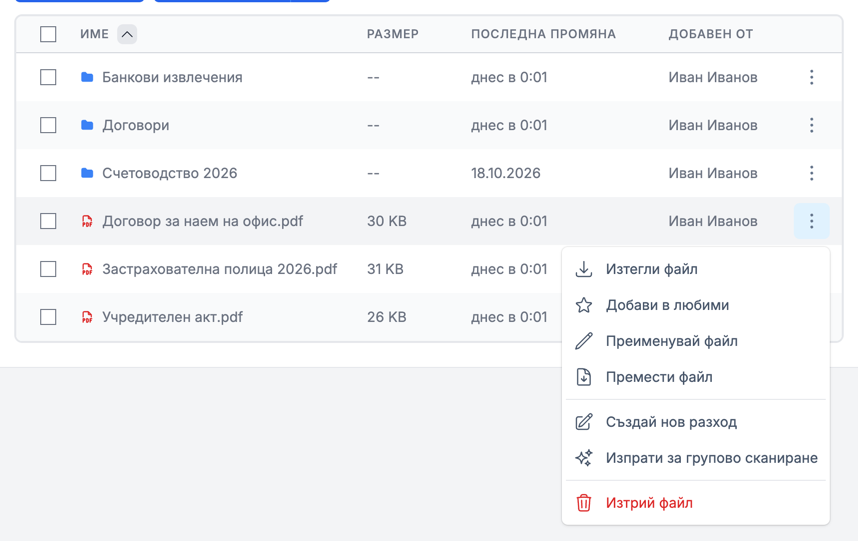Check the box for Счетоводство 2026

click(x=48, y=173)
